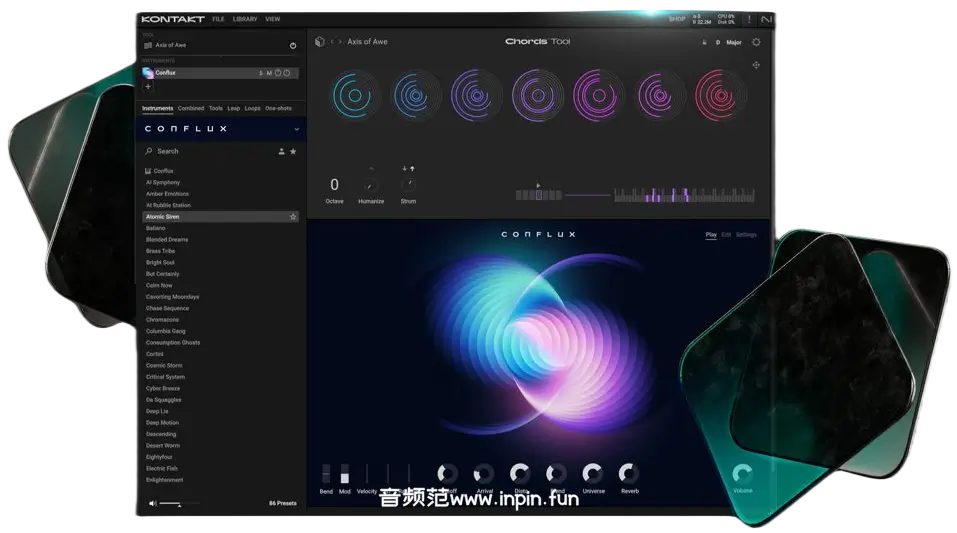957x533 pixels.
Task: Click the Conflux instrument thumbnail icon
Action: [148, 73]
